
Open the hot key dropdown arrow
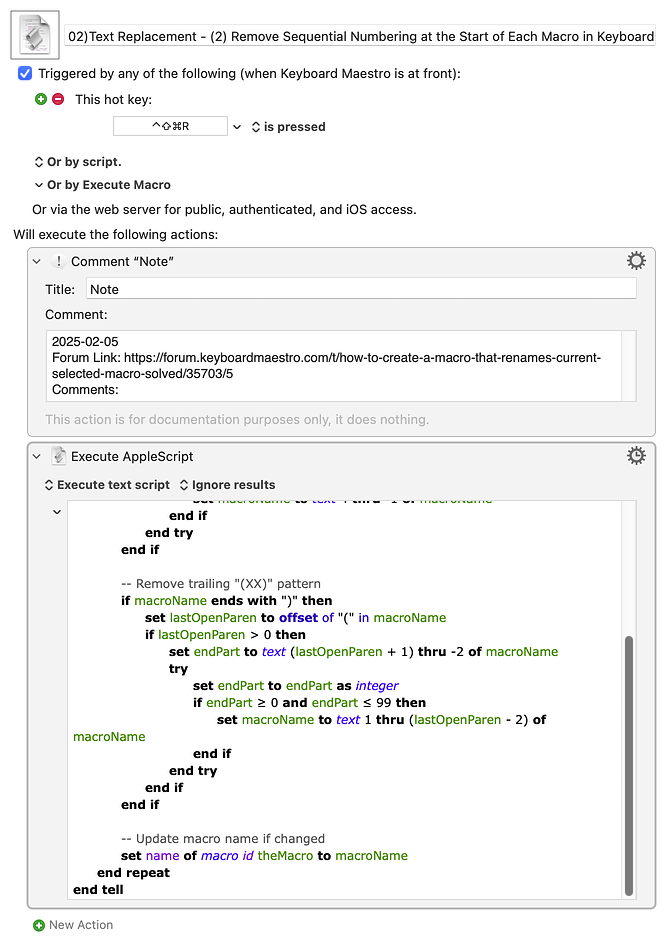pyautogui.click(x=237, y=127)
